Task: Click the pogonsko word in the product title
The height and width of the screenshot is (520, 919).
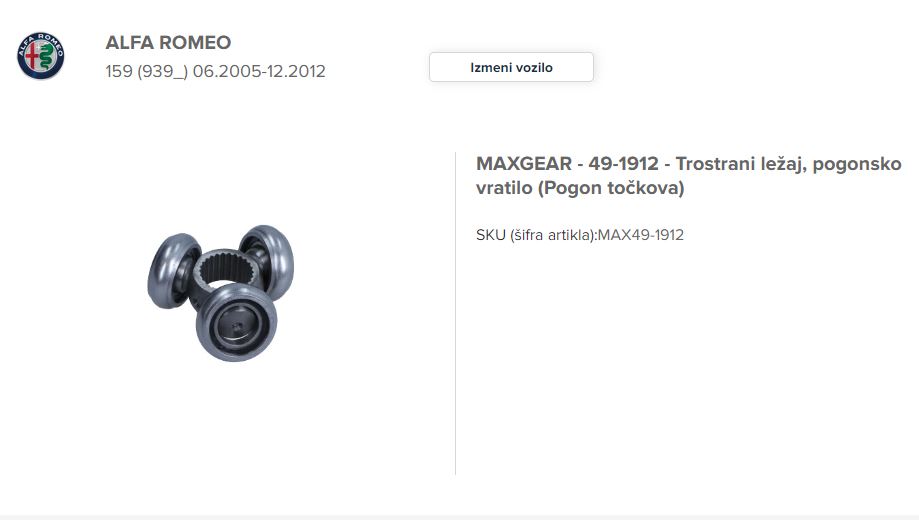Action: pyautogui.click(x=857, y=164)
